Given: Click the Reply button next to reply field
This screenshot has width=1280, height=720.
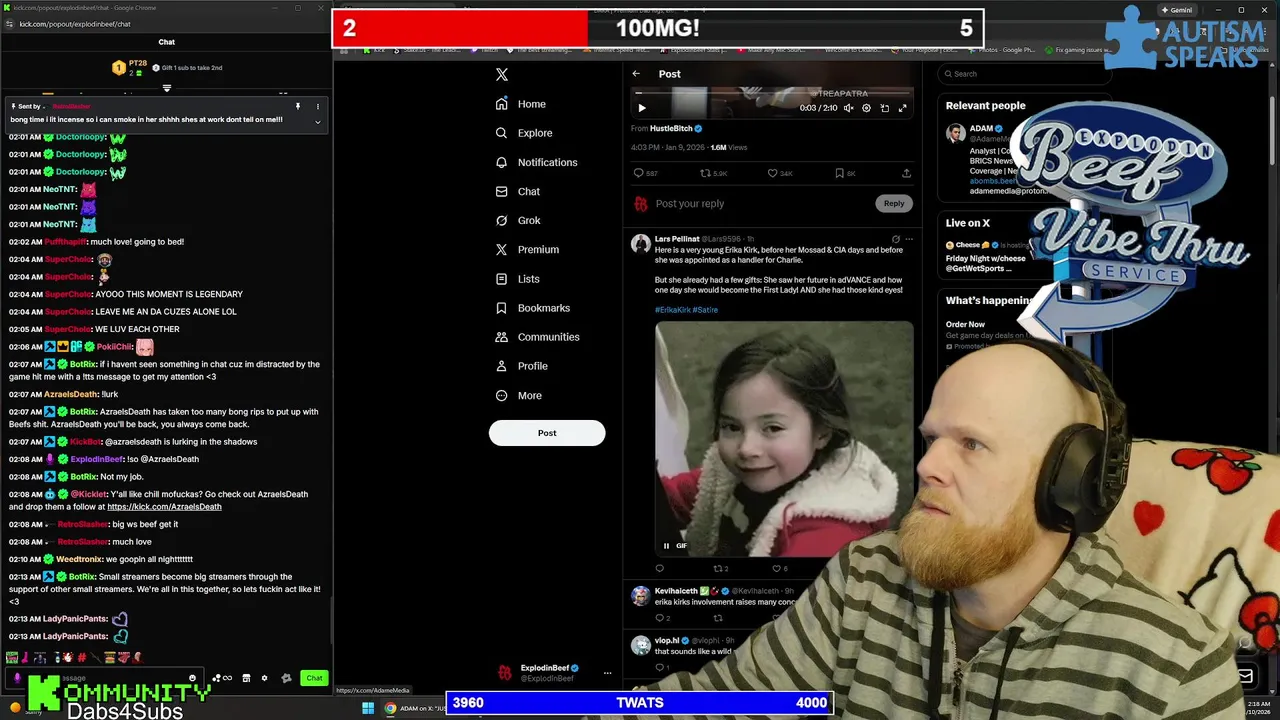Looking at the screenshot, I should (893, 203).
